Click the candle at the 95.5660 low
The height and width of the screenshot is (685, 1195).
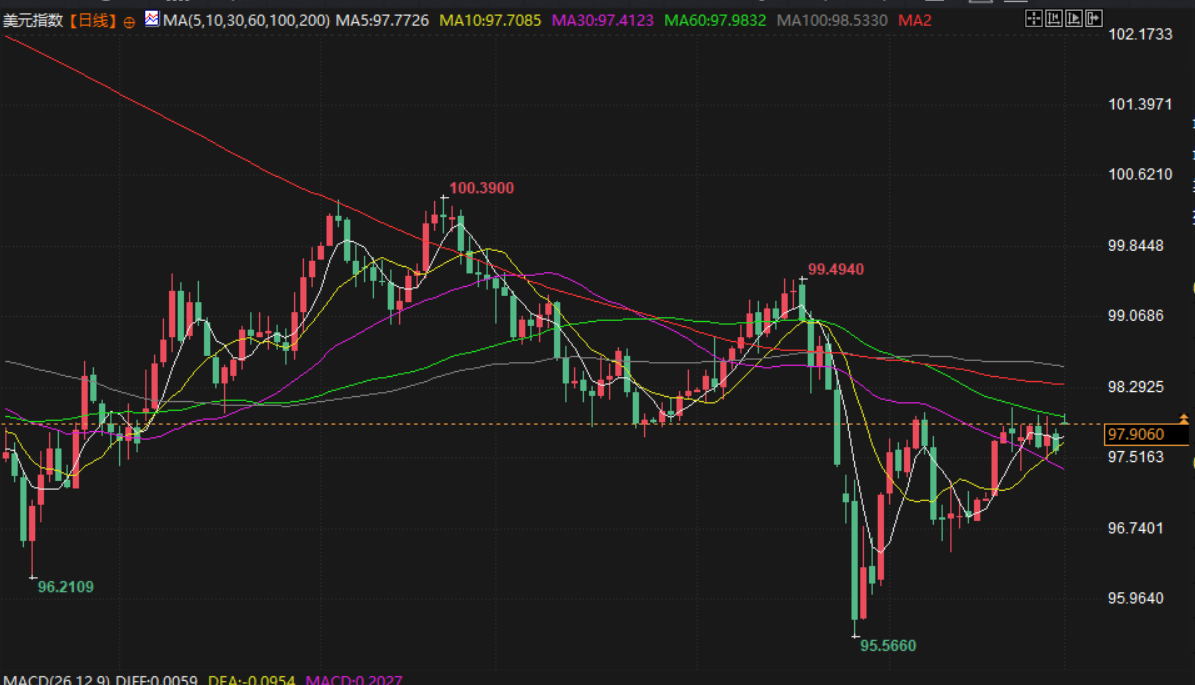(x=855, y=562)
